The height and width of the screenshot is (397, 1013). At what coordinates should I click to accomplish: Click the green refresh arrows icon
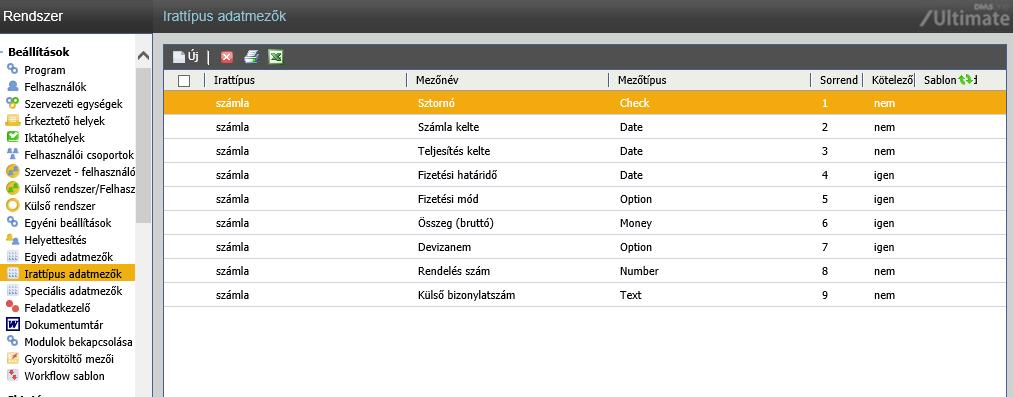click(965, 79)
